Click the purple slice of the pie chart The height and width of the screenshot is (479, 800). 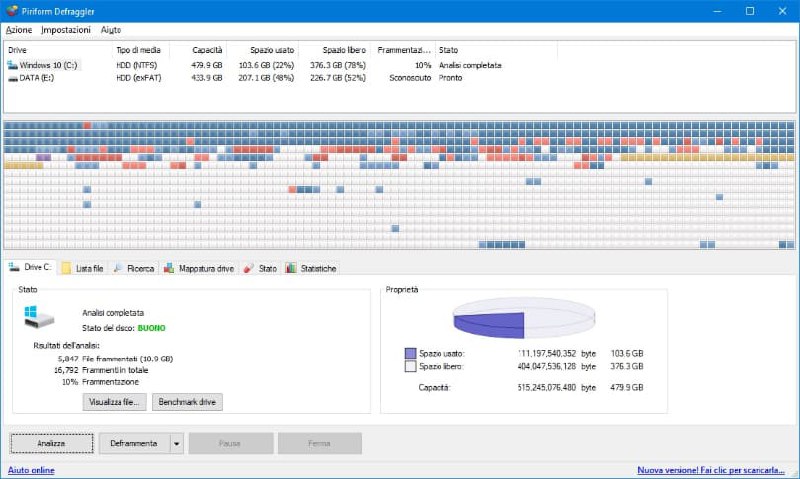coord(490,325)
